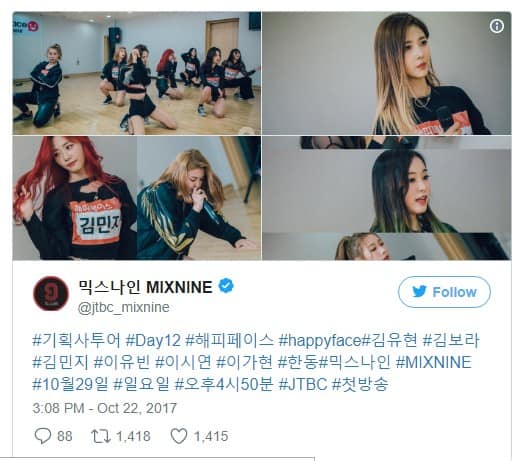Open the #happyface hashtag
522x461 pixels.
320,340
